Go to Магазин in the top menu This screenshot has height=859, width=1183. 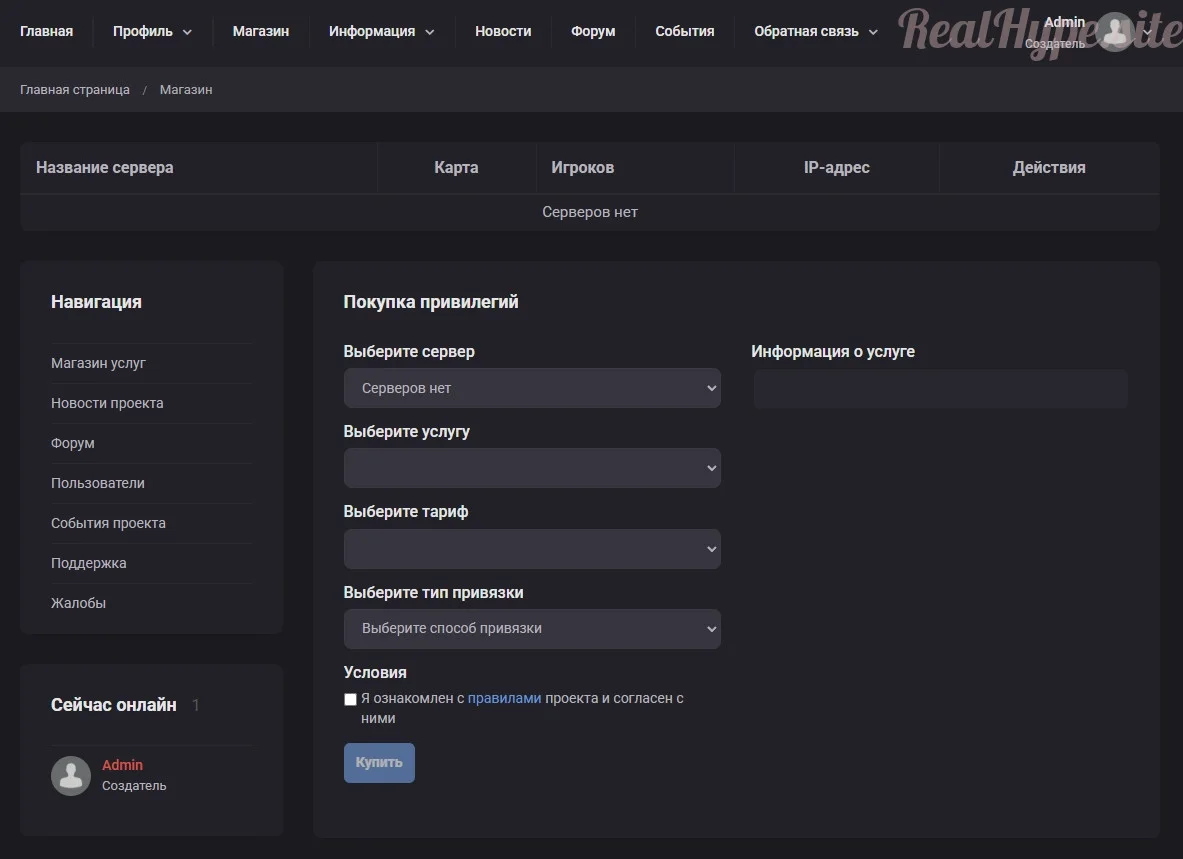[x=261, y=32]
